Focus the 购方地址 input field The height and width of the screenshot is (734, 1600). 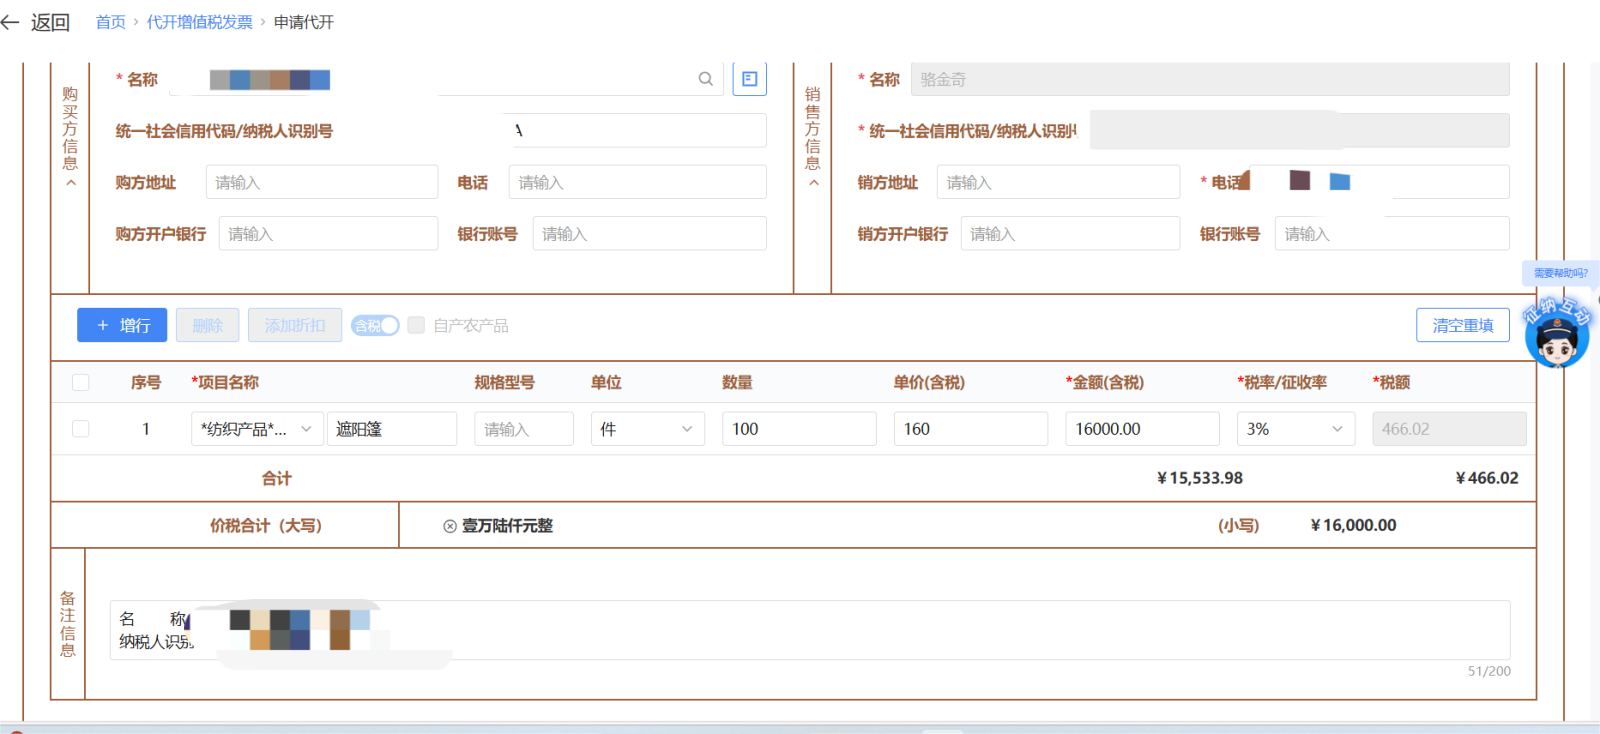(322, 182)
